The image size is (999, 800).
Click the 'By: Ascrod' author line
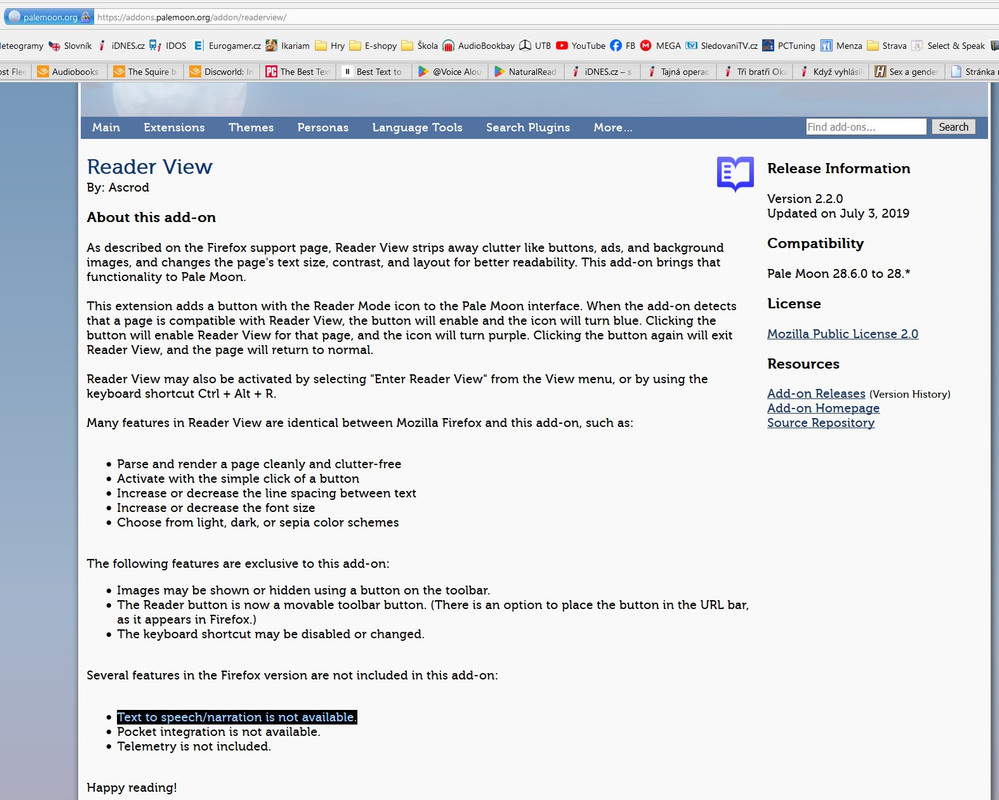tap(118, 187)
